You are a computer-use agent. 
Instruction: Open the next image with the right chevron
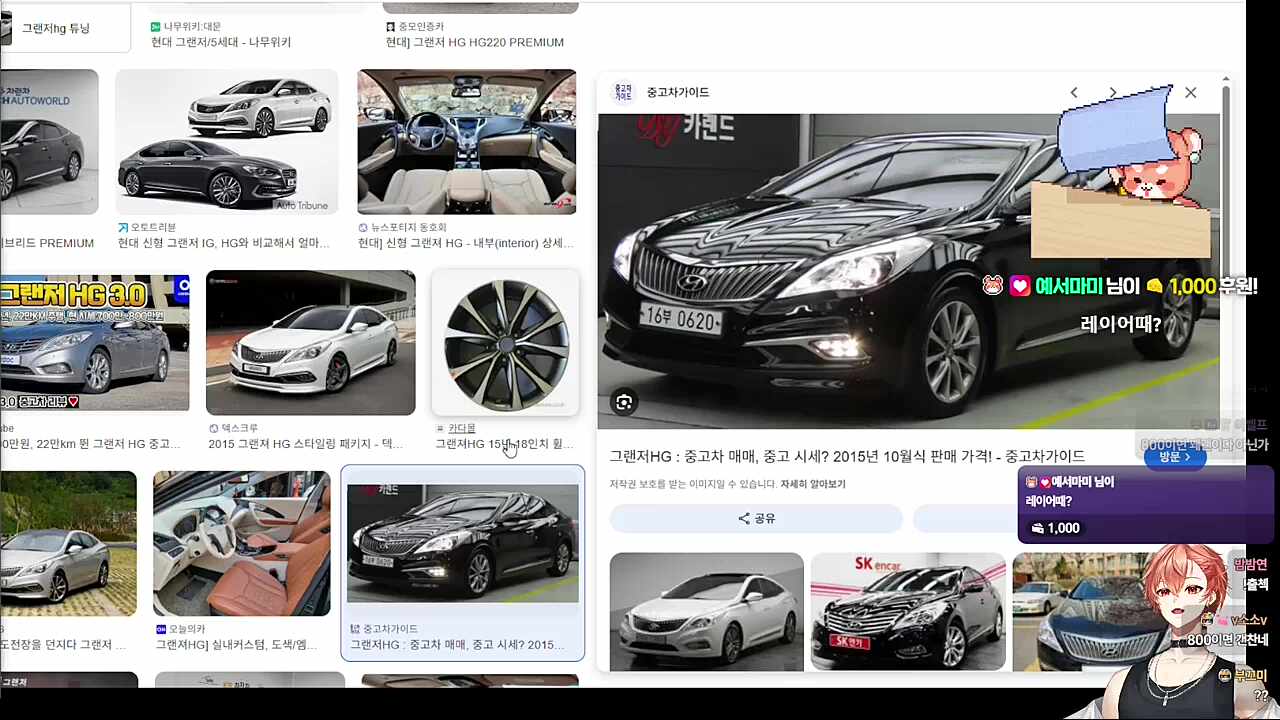click(1113, 92)
